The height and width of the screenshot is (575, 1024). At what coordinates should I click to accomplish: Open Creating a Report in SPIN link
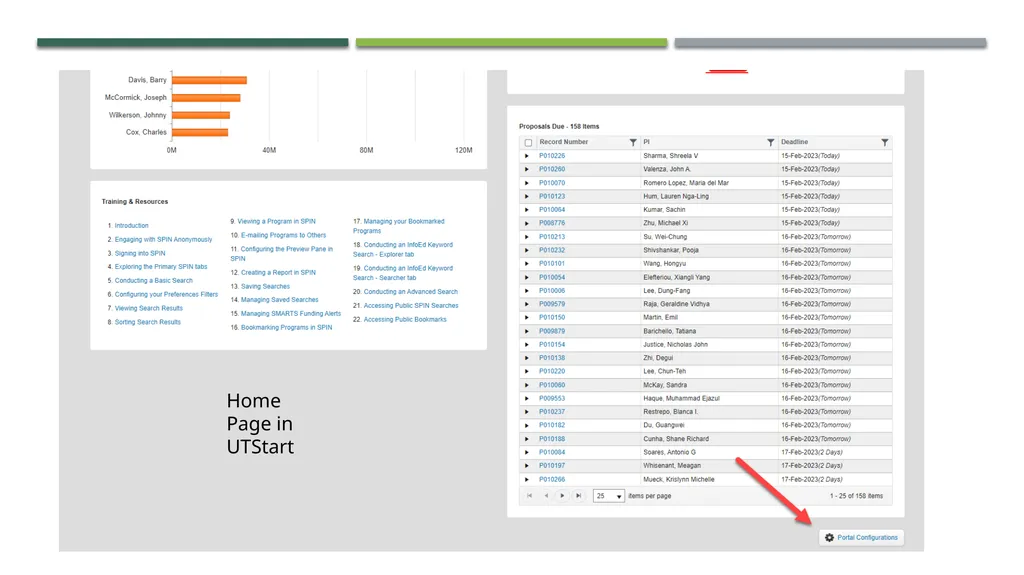coord(278,272)
